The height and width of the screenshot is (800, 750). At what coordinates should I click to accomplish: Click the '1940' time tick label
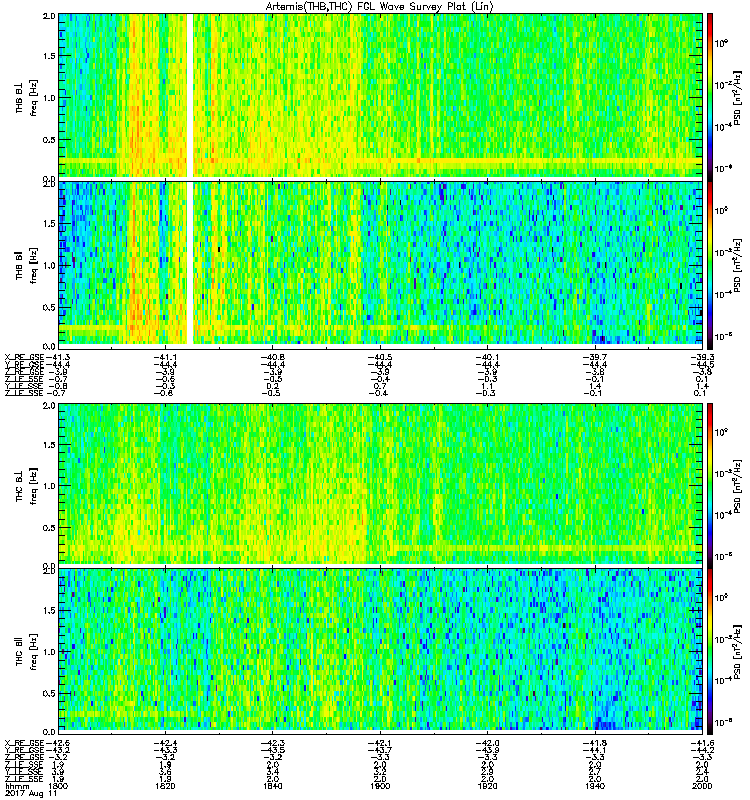coord(595,786)
